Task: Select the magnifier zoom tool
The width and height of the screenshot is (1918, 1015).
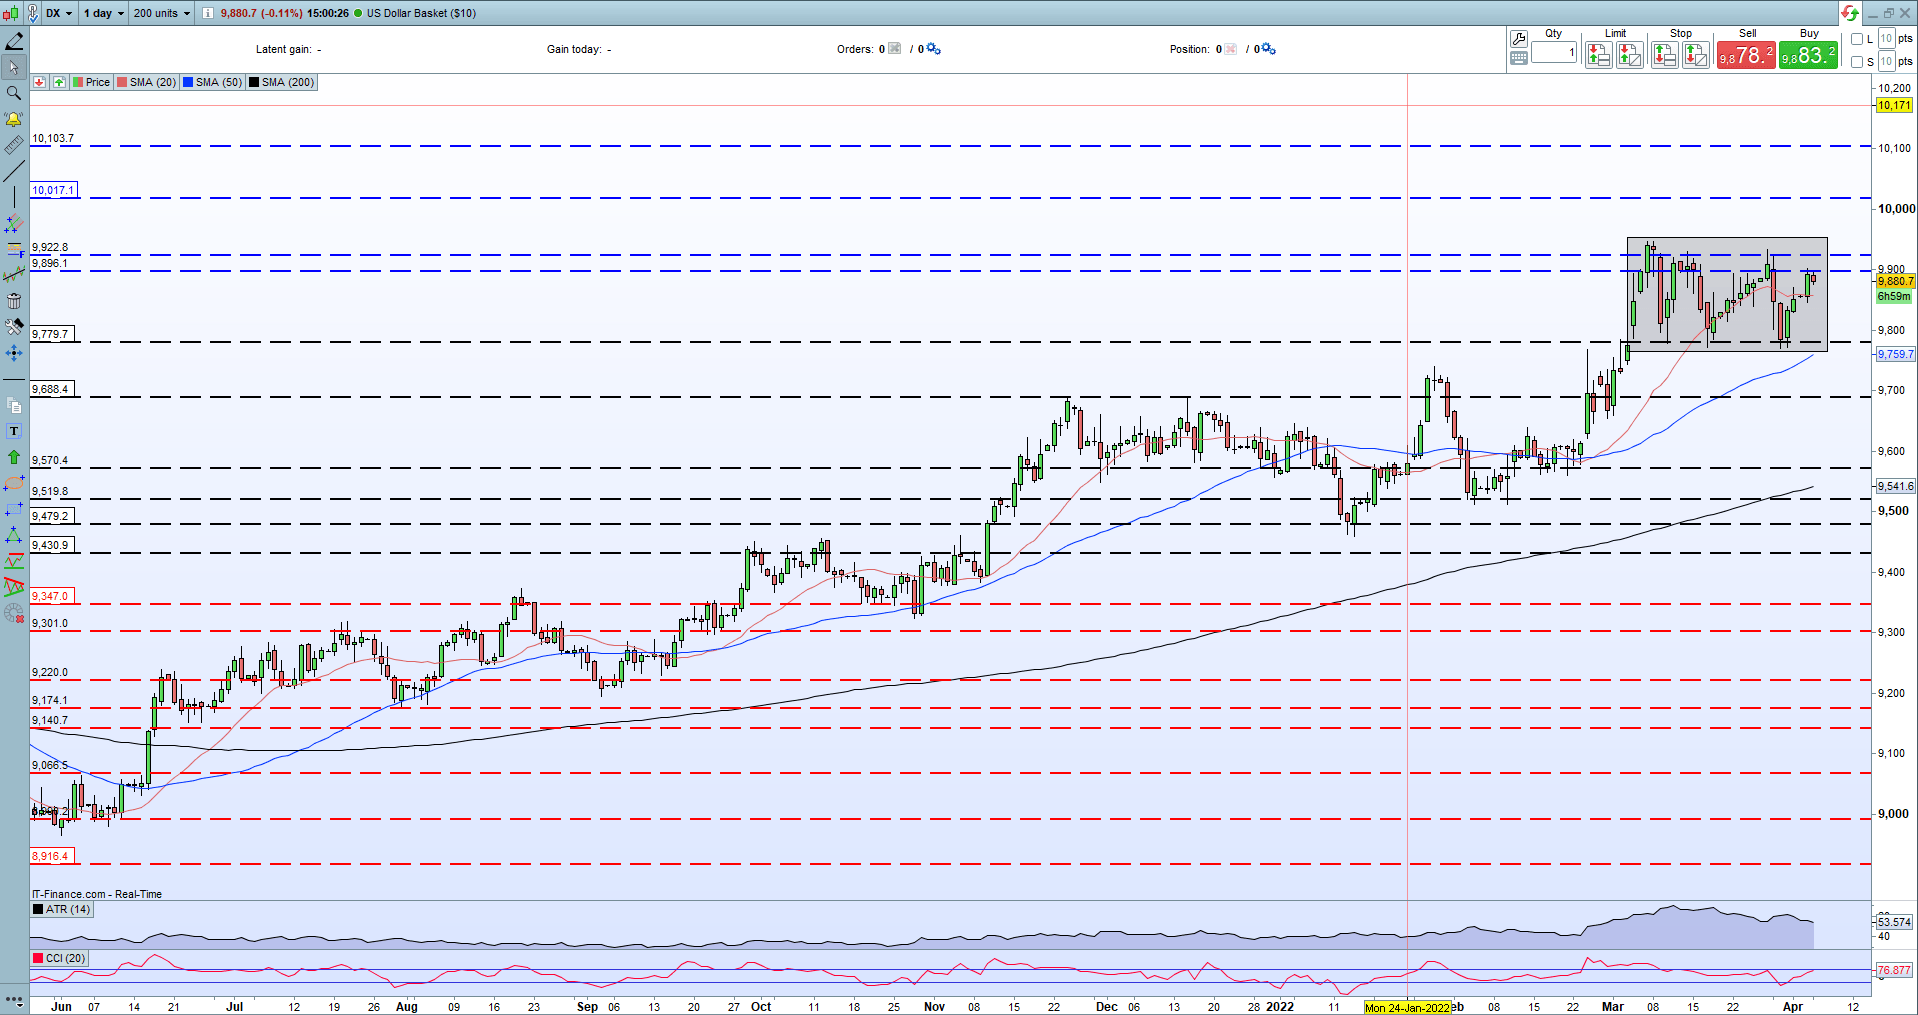Action: pyautogui.click(x=14, y=93)
